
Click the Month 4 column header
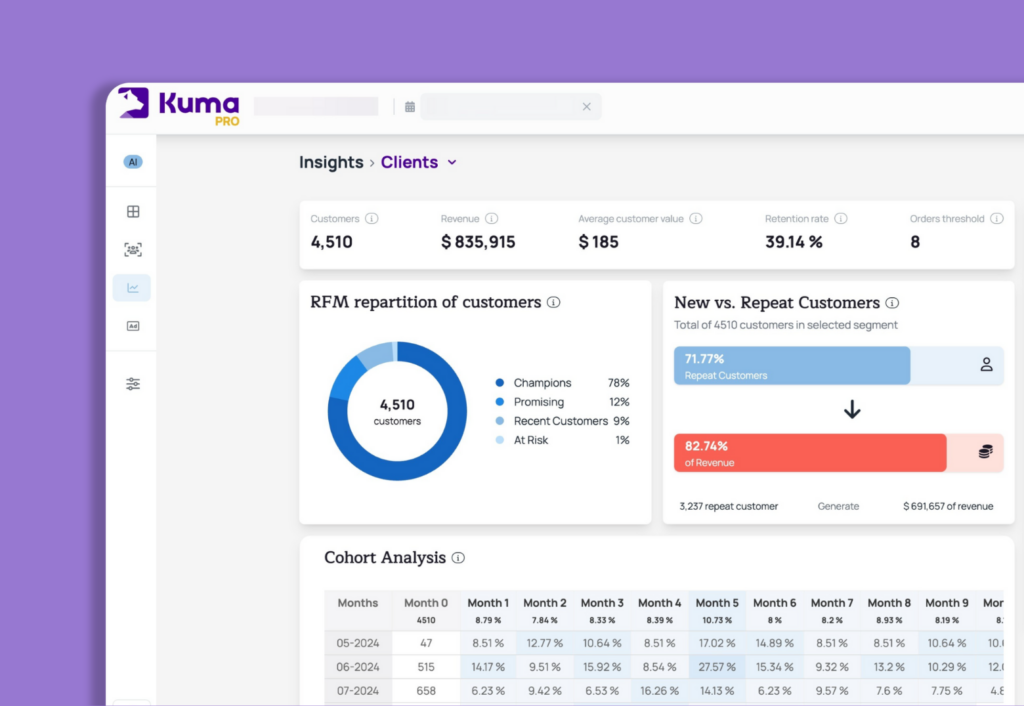click(660, 610)
